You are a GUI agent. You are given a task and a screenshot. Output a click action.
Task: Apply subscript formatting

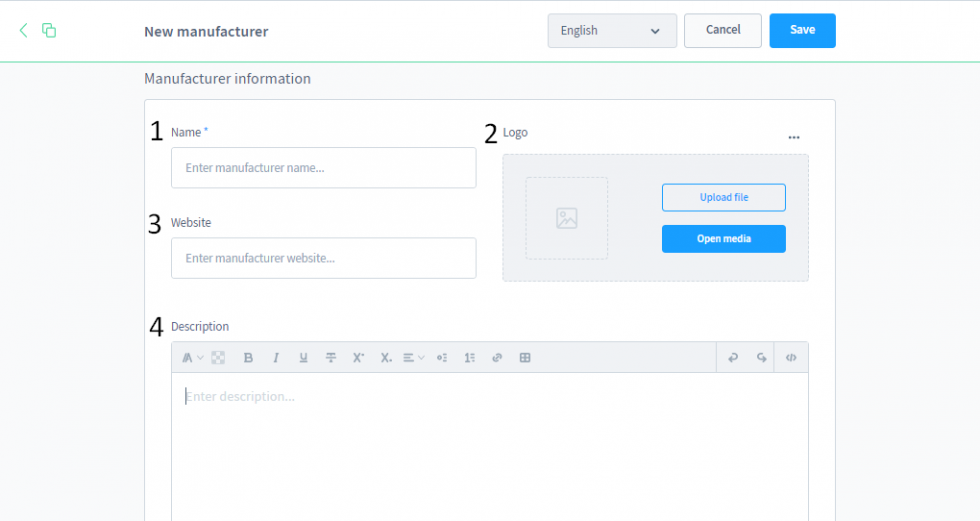(x=386, y=358)
